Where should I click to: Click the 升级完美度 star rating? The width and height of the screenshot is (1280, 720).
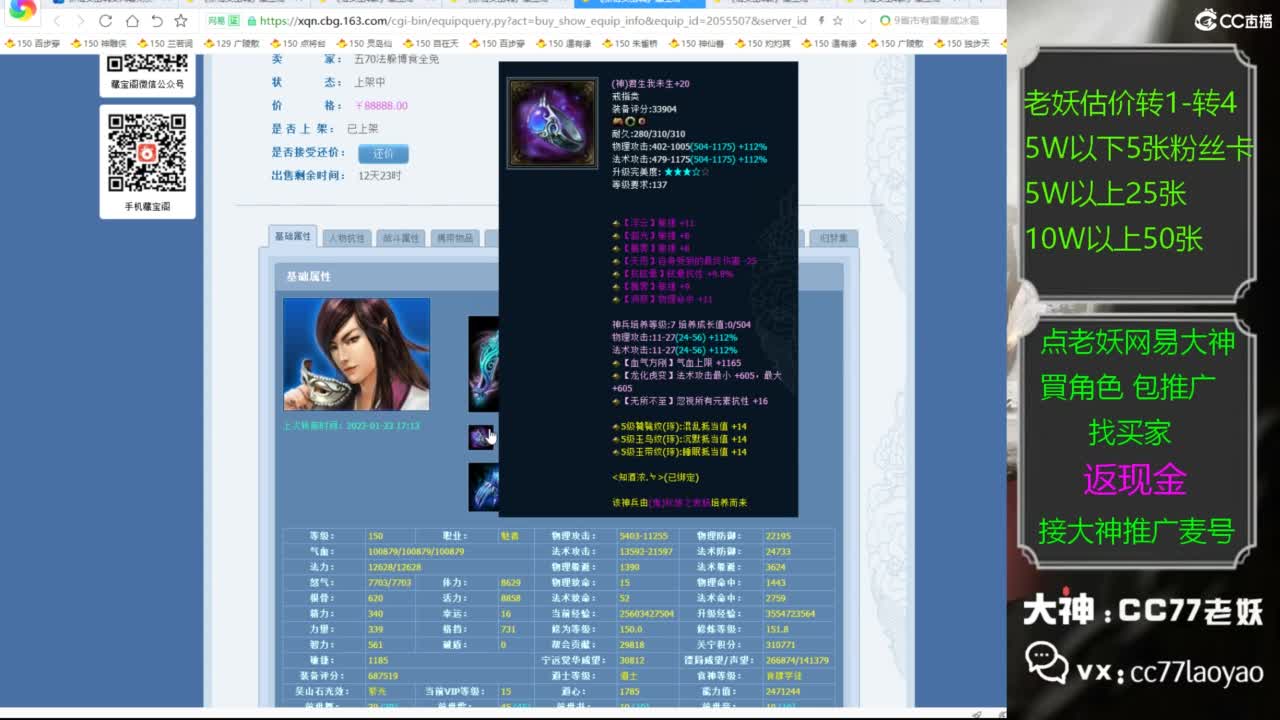[x=685, y=172]
